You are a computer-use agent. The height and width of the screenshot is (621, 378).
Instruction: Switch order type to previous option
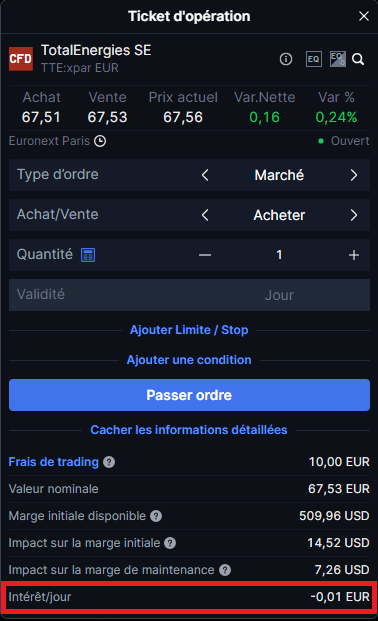pyautogui.click(x=205, y=175)
